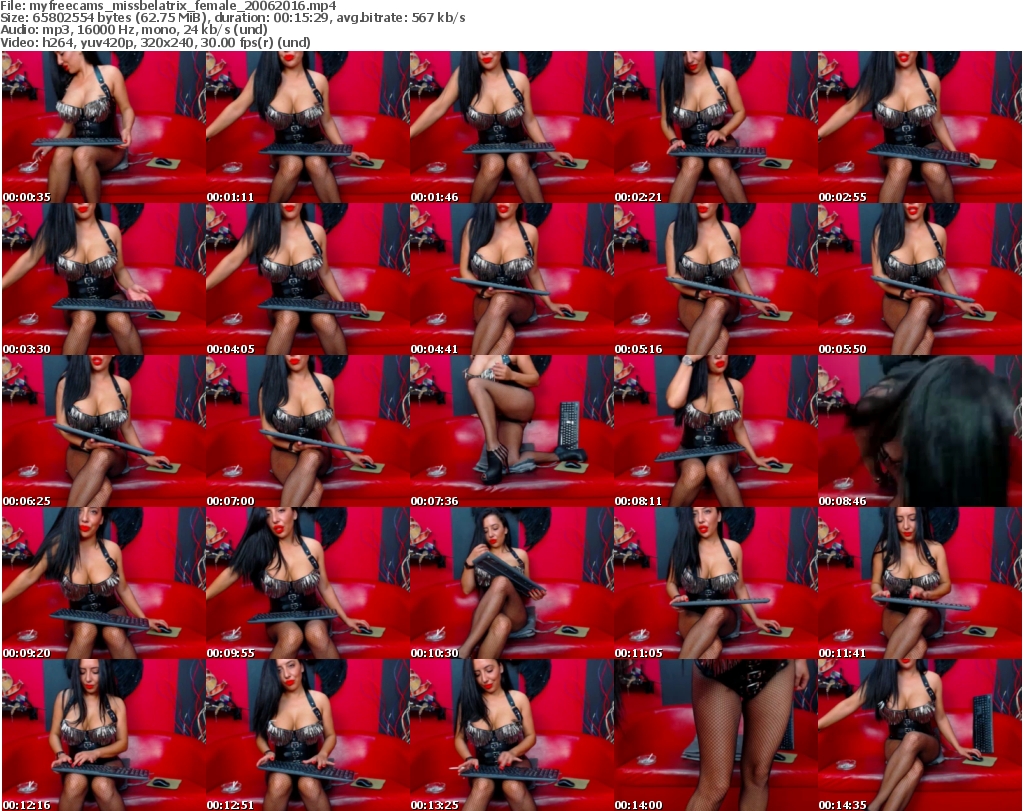Select the thumbnail stamped 00:09:20
1024x811 pixels.
[x=104, y=583]
